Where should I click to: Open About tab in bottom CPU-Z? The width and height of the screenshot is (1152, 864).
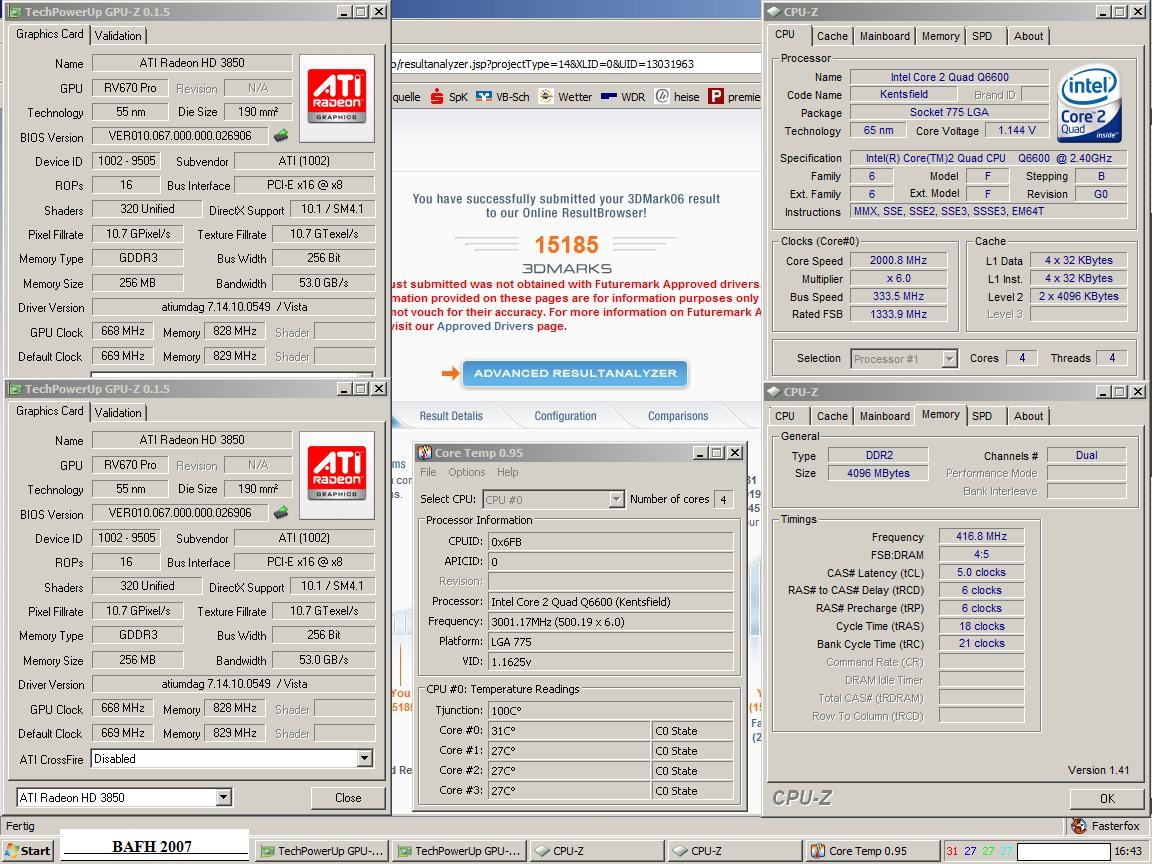tap(1028, 416)
